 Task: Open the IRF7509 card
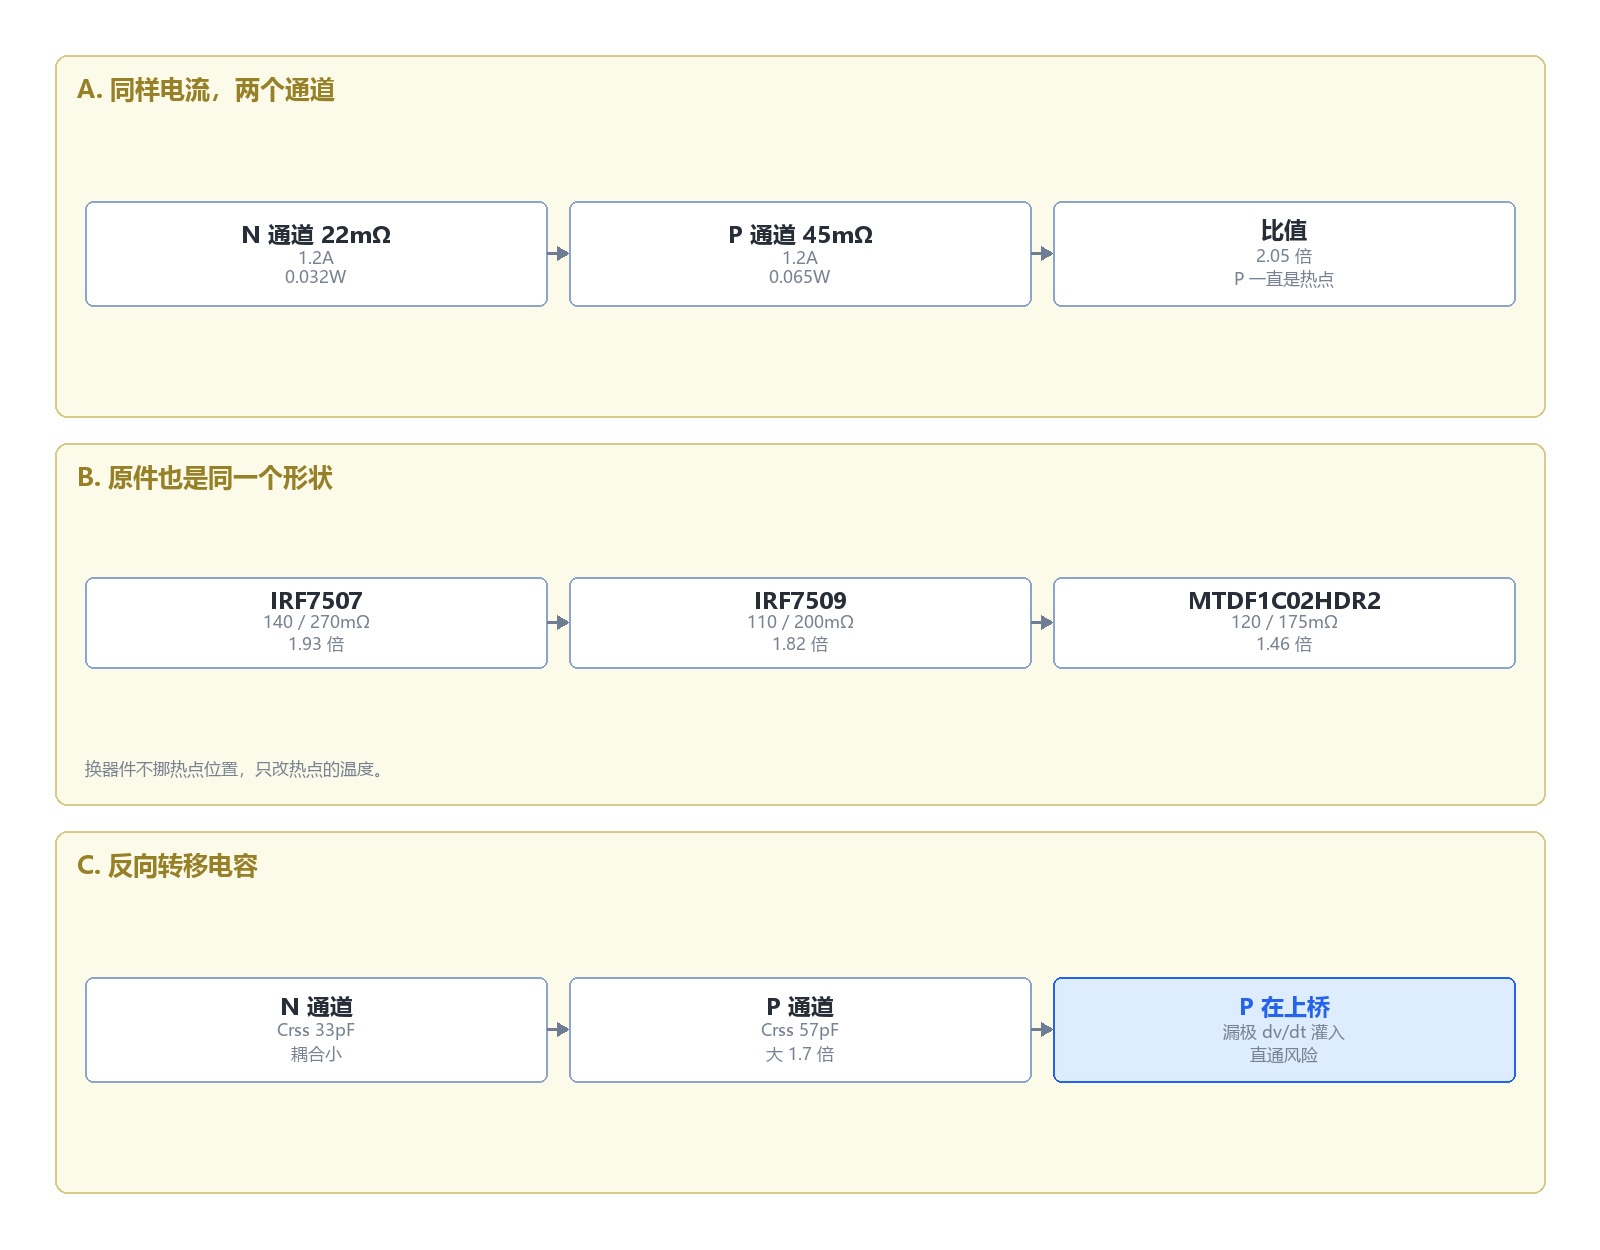pos(800,623)
